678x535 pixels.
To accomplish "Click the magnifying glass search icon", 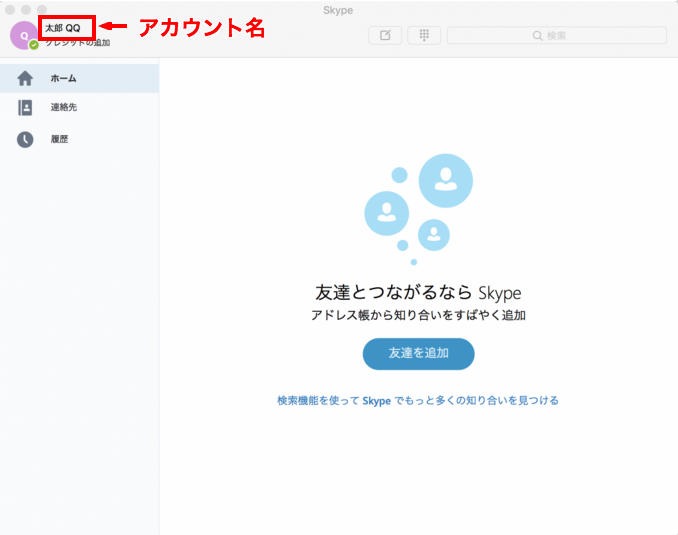I will (x=537, y=35).
